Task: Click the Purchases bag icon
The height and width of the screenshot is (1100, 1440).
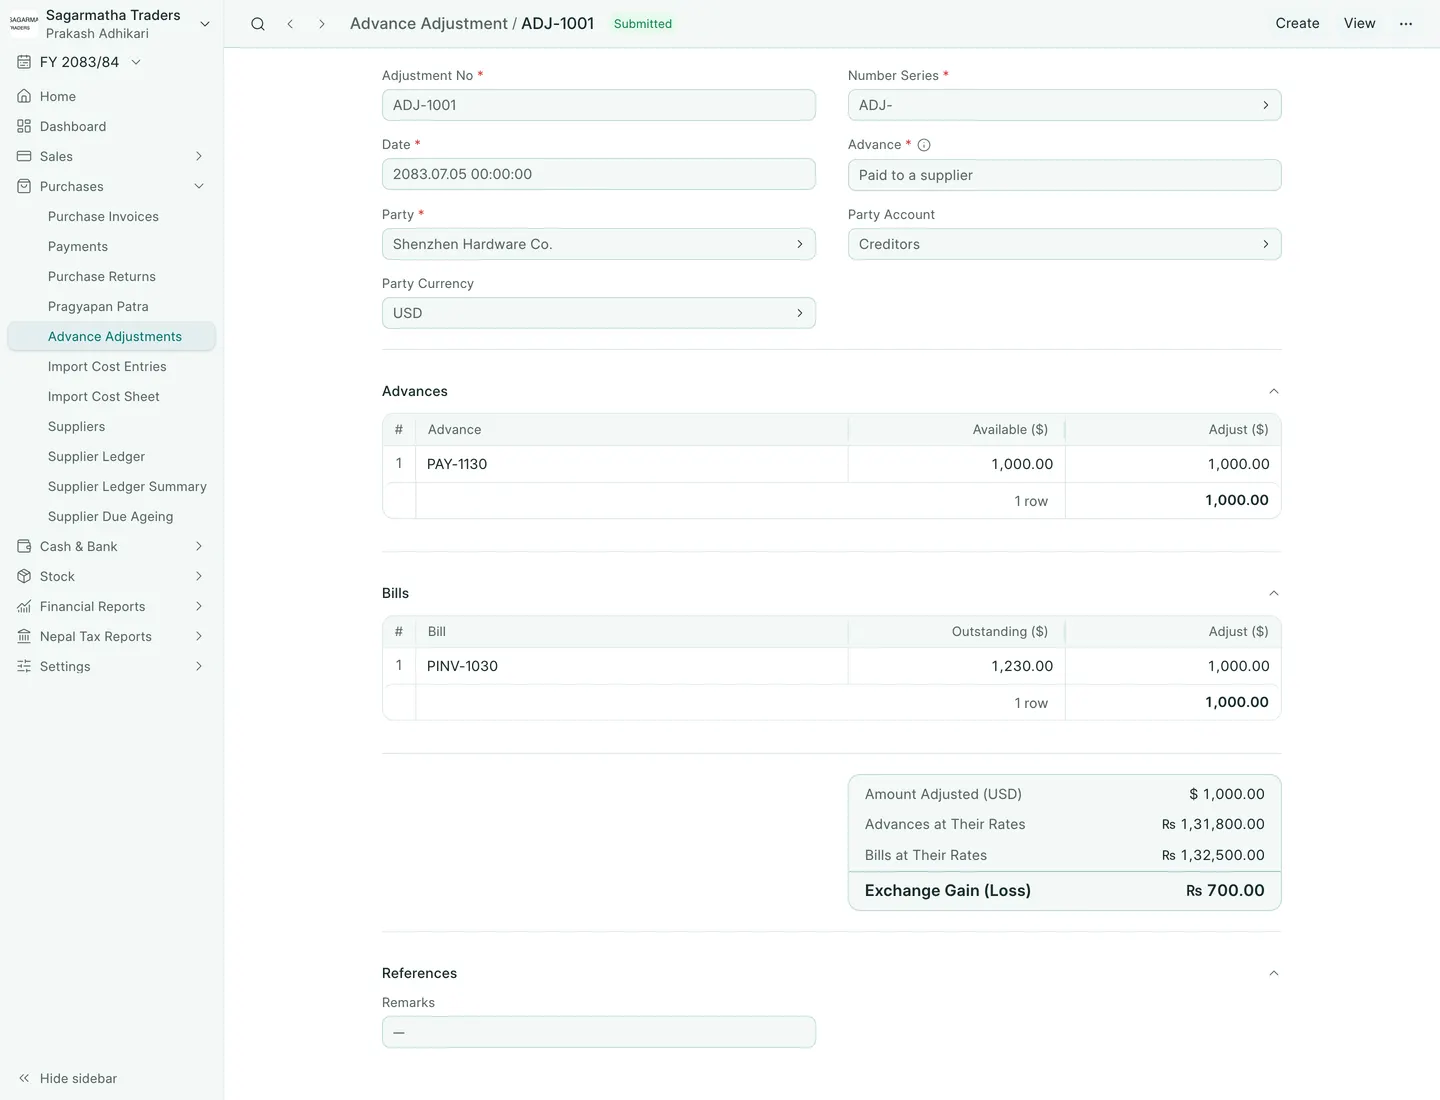Action: [x=24, y=186]
